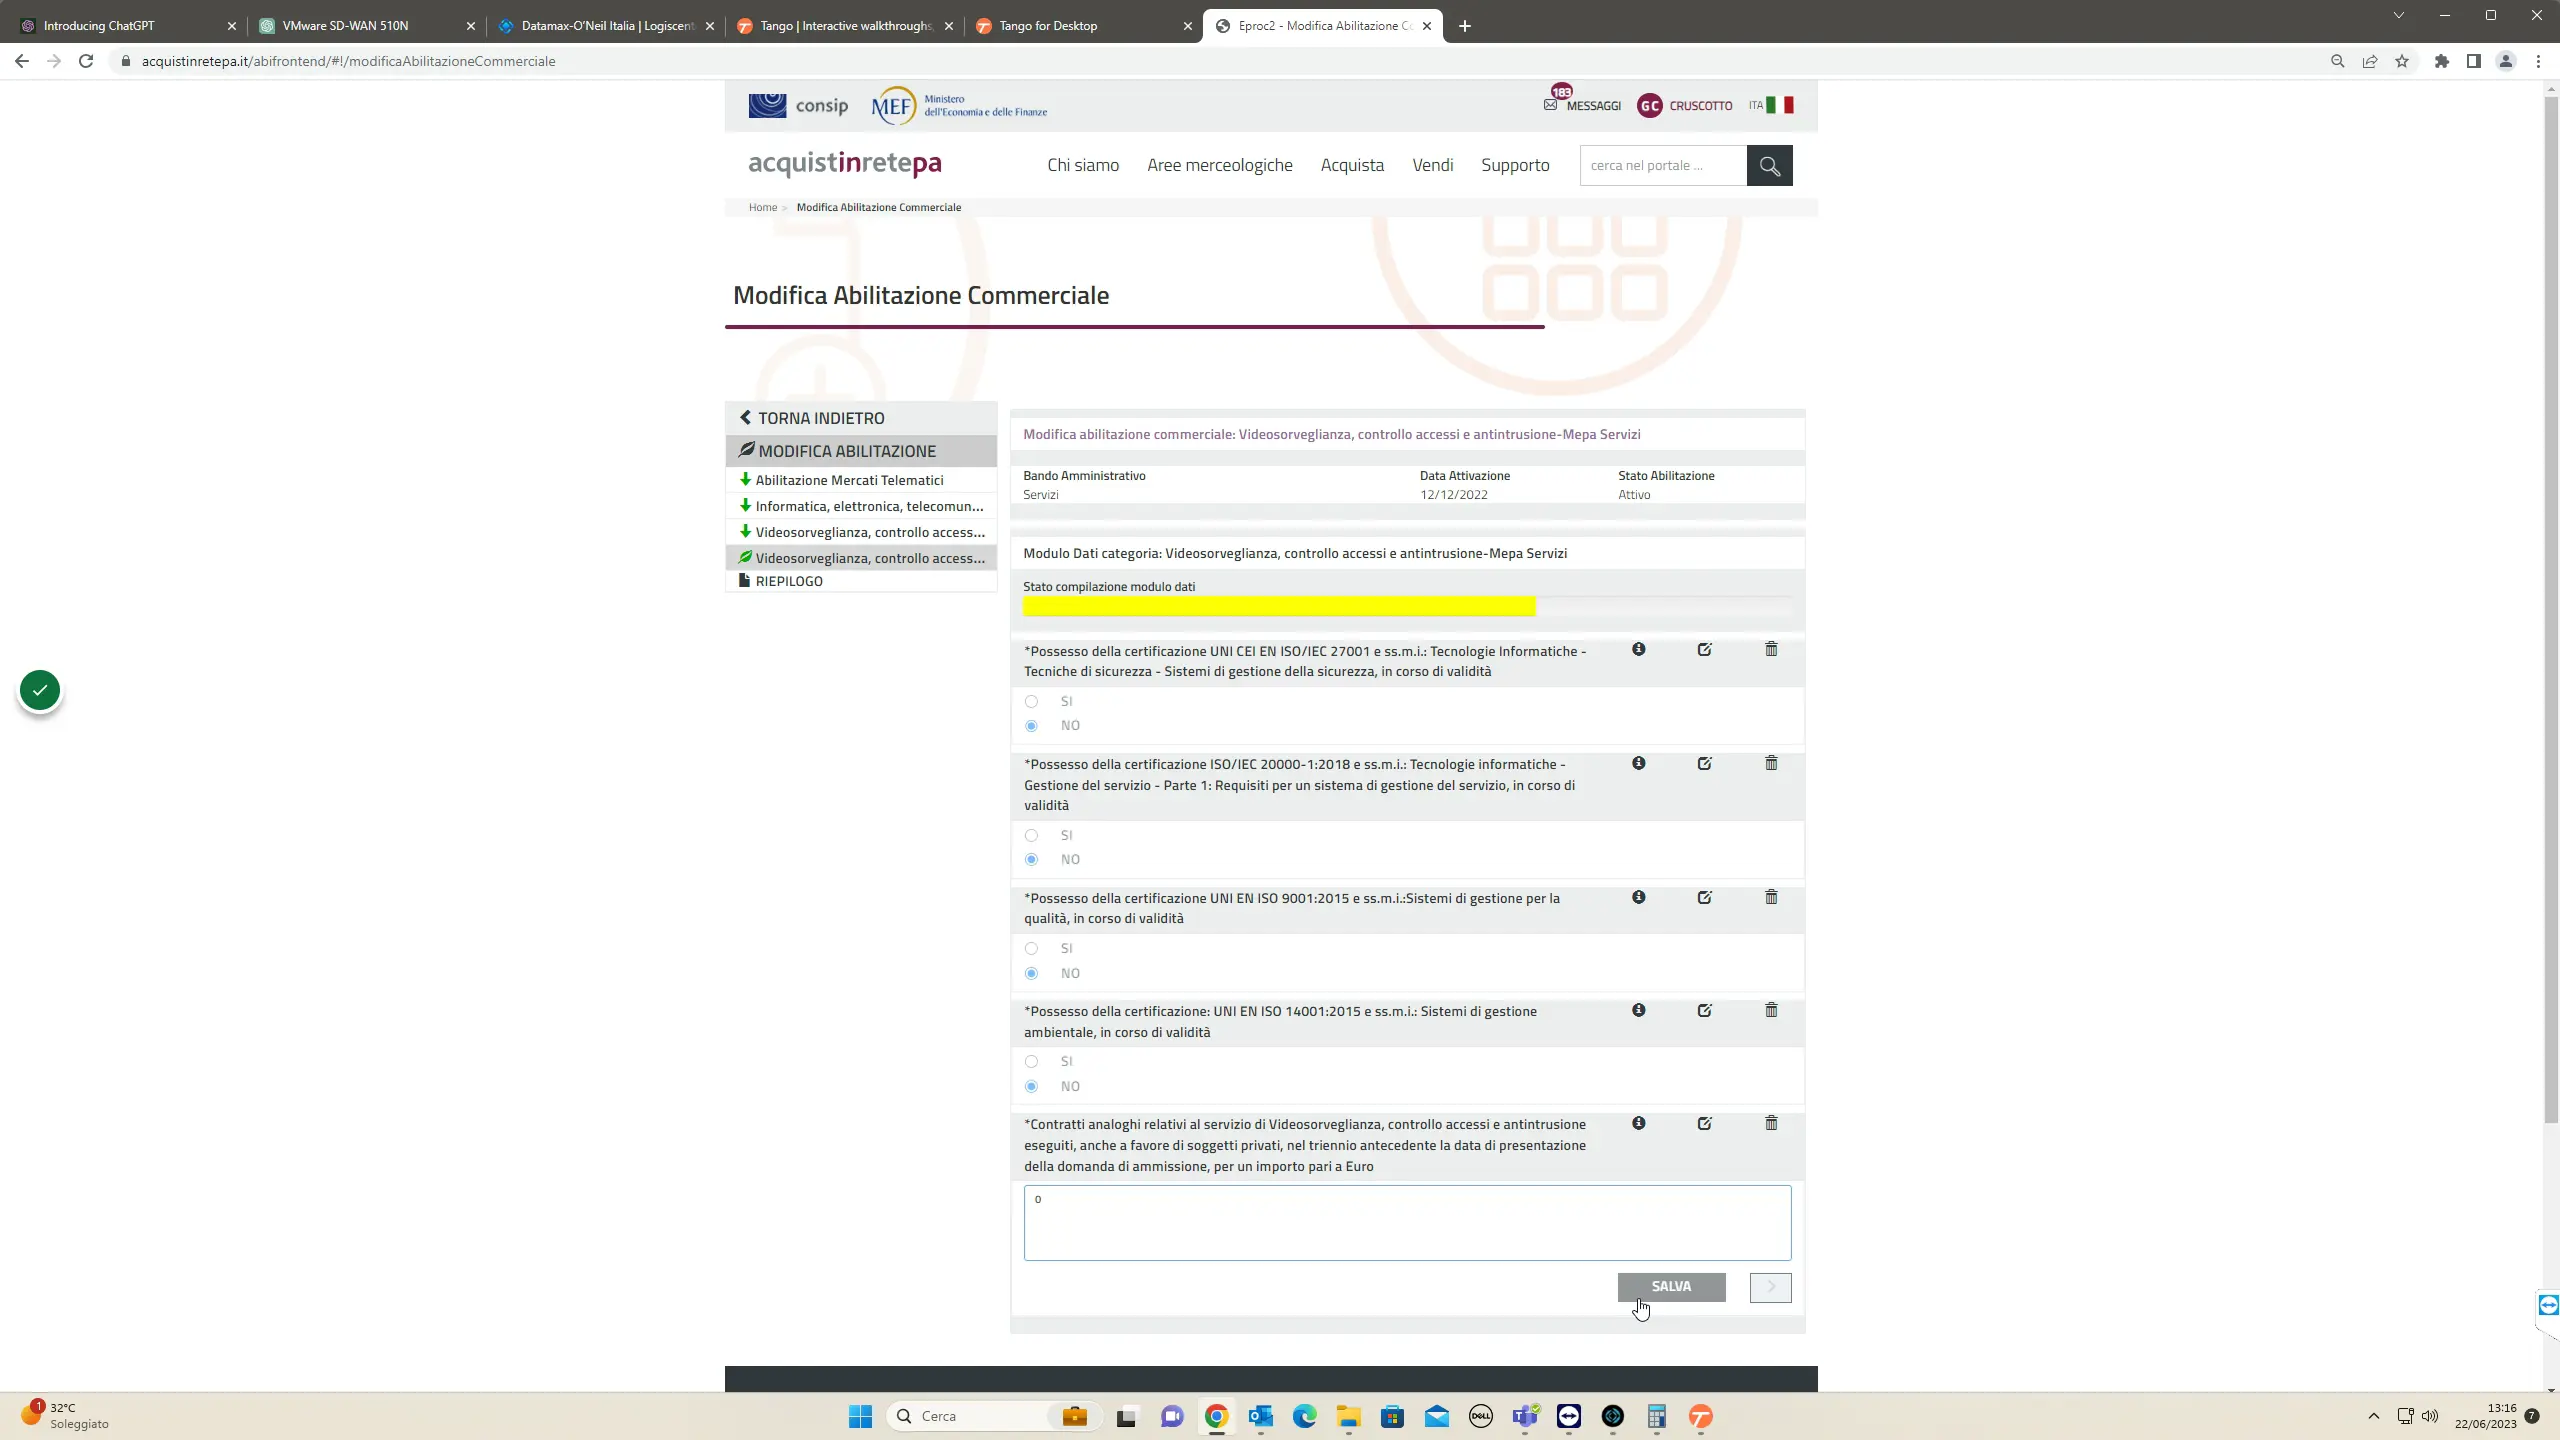Click trash icon for ISO/IEC 27001 certification

[1771, 649]
